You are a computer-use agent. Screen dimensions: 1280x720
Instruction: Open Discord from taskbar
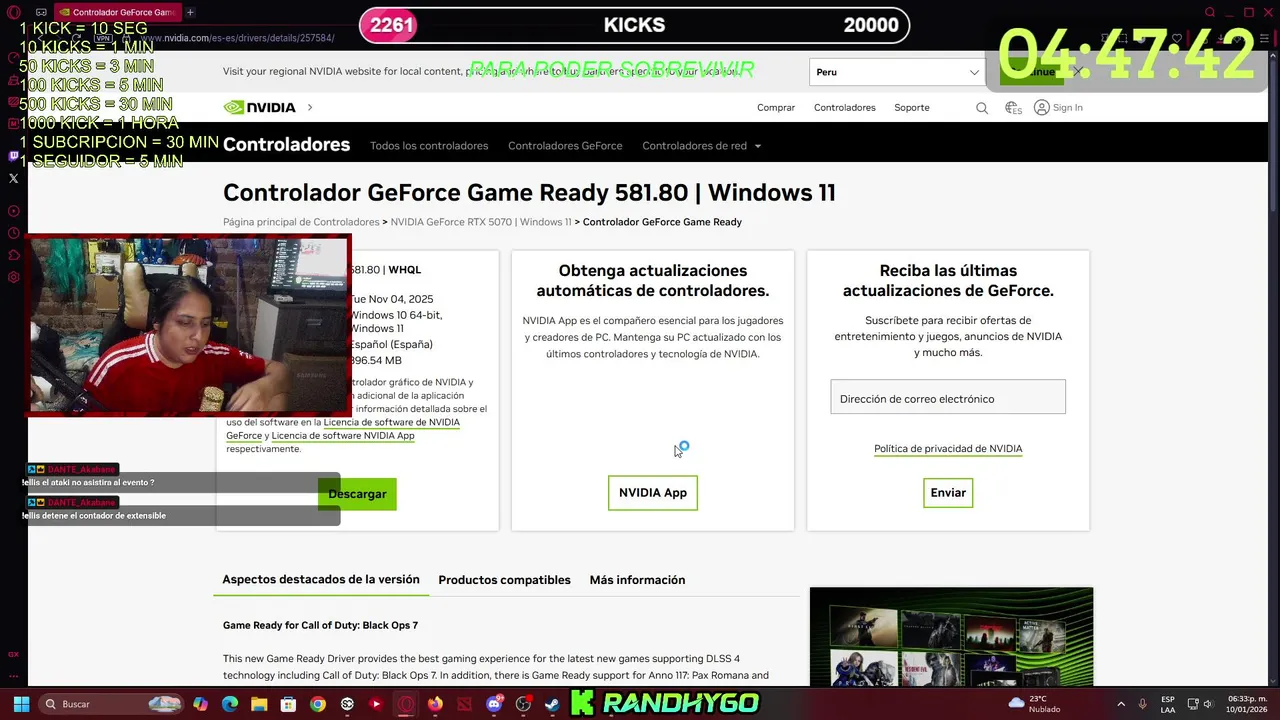tap(494, 704)
